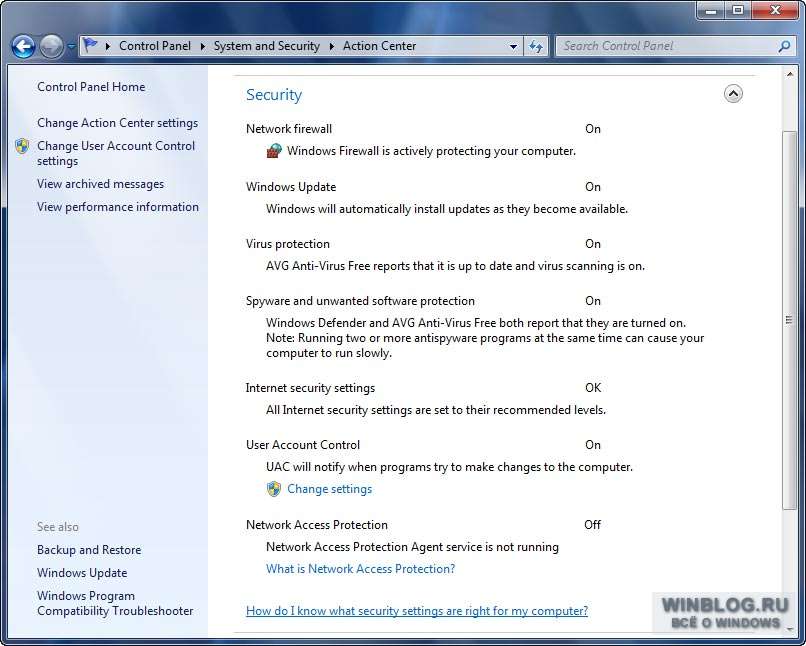Select Control Panel in the breadcrumb
806x646 pixels.
click(155, 46)
